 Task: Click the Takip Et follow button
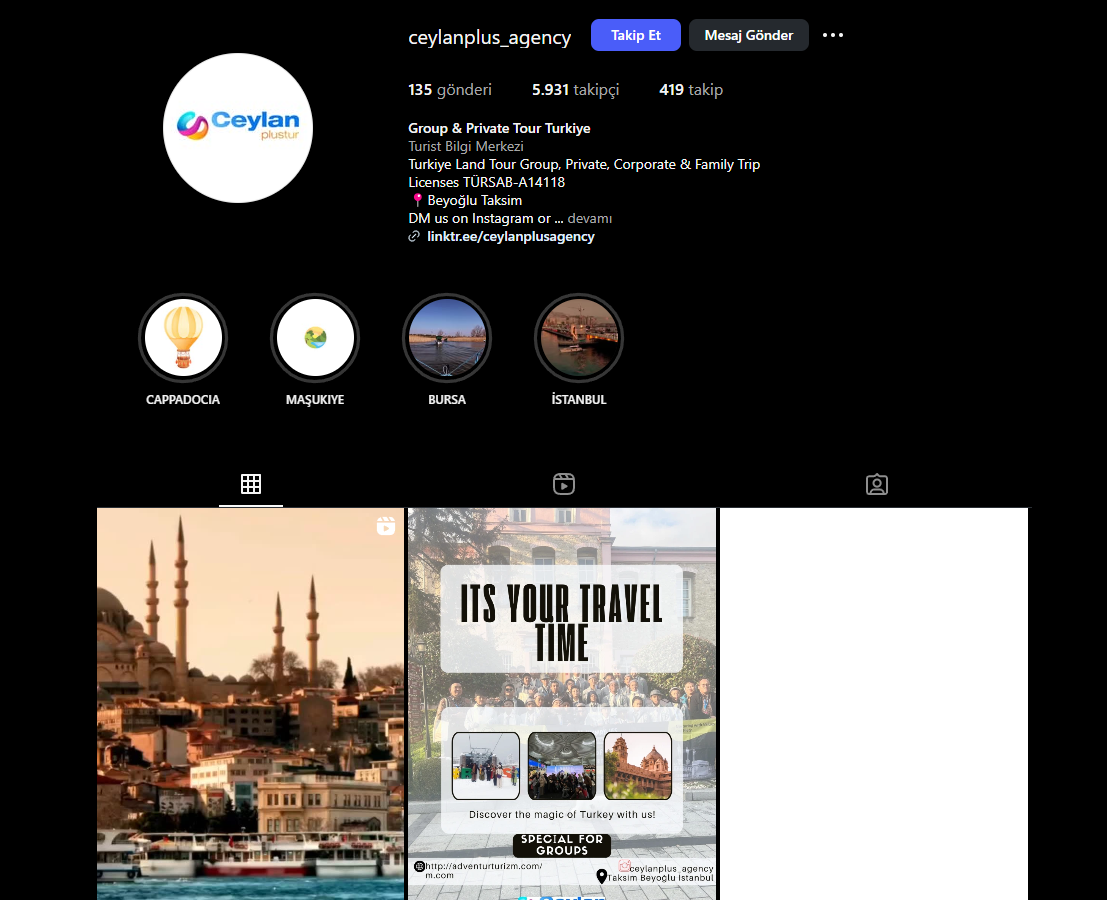(636, 35)
